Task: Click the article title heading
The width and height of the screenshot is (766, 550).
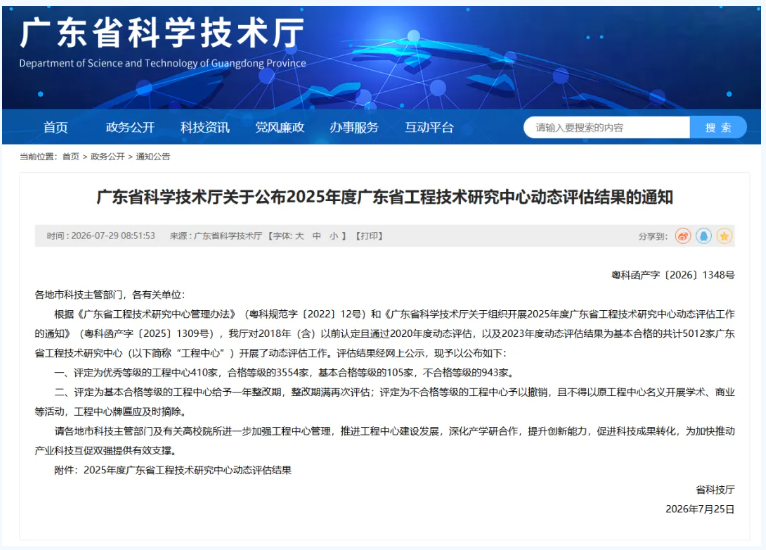Action: (x=384, y=197)
